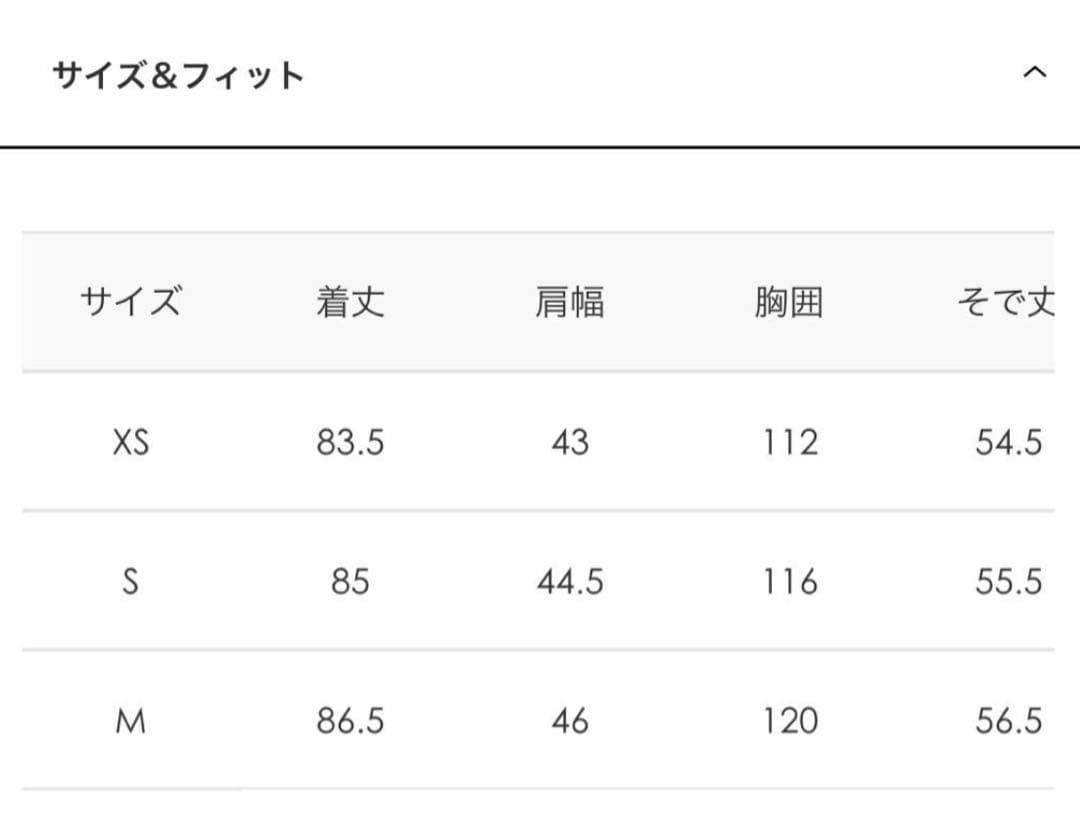
Task: Click the 56.5 sleeve length value
Action: (x=1008, y=721)
